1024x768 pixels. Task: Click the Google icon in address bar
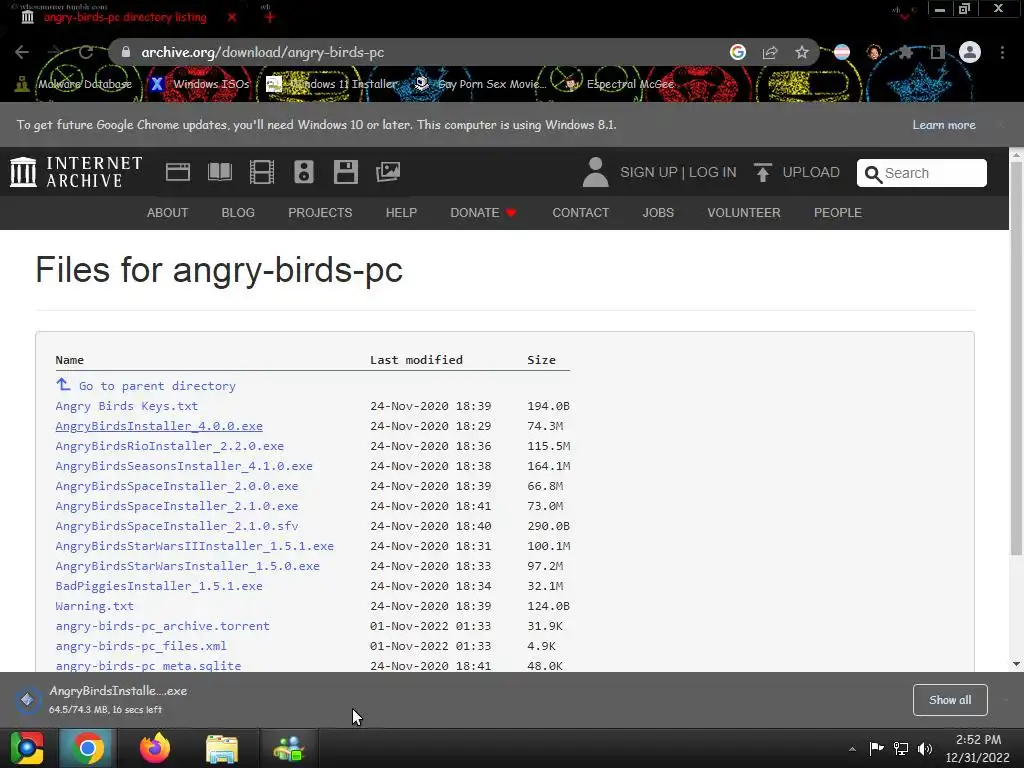click(738, 52)
